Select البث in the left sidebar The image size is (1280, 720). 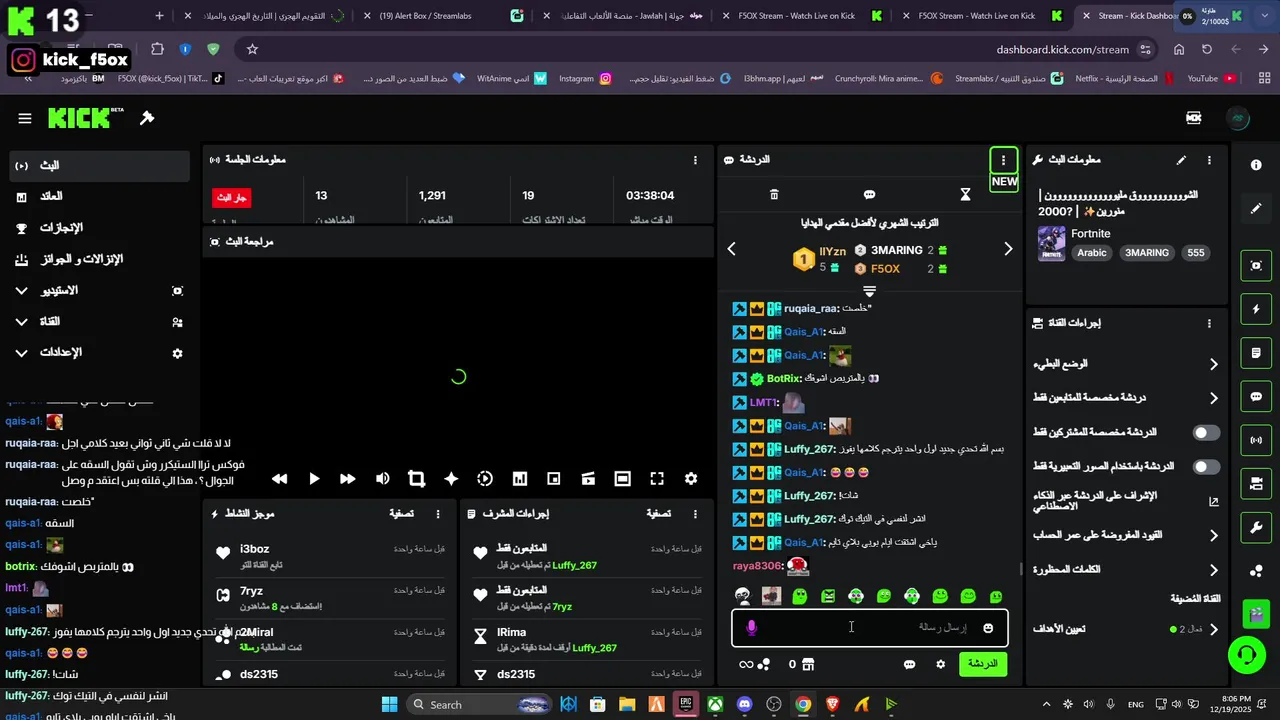pos(99,166)
